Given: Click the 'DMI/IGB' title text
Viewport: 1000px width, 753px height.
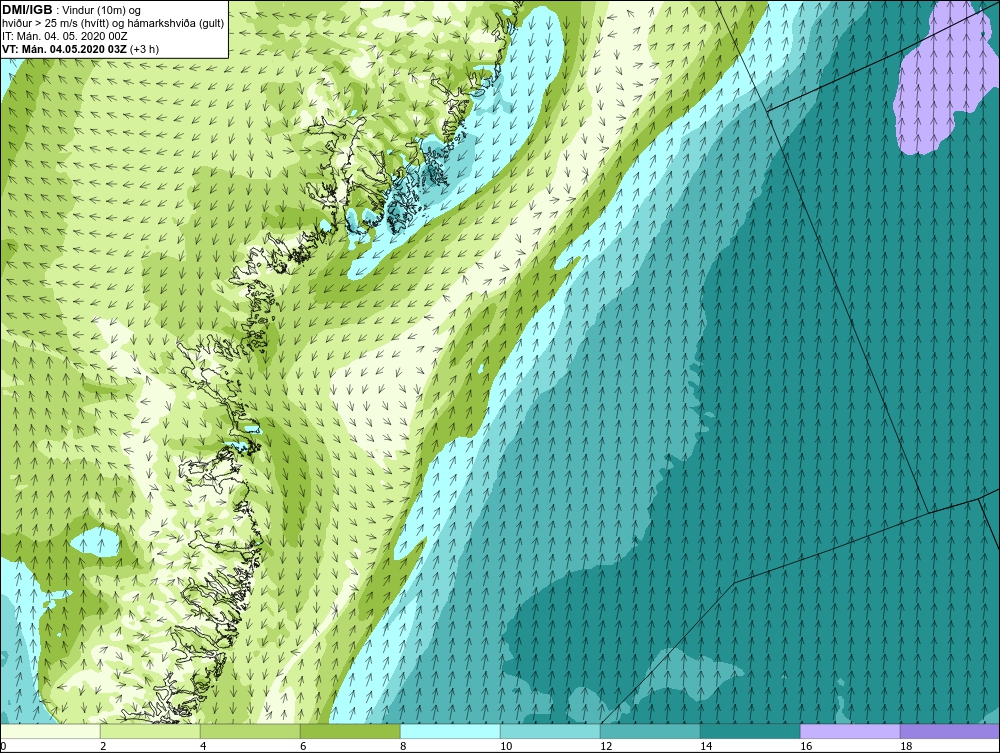Looking at the screenshot, I should 27,10.
